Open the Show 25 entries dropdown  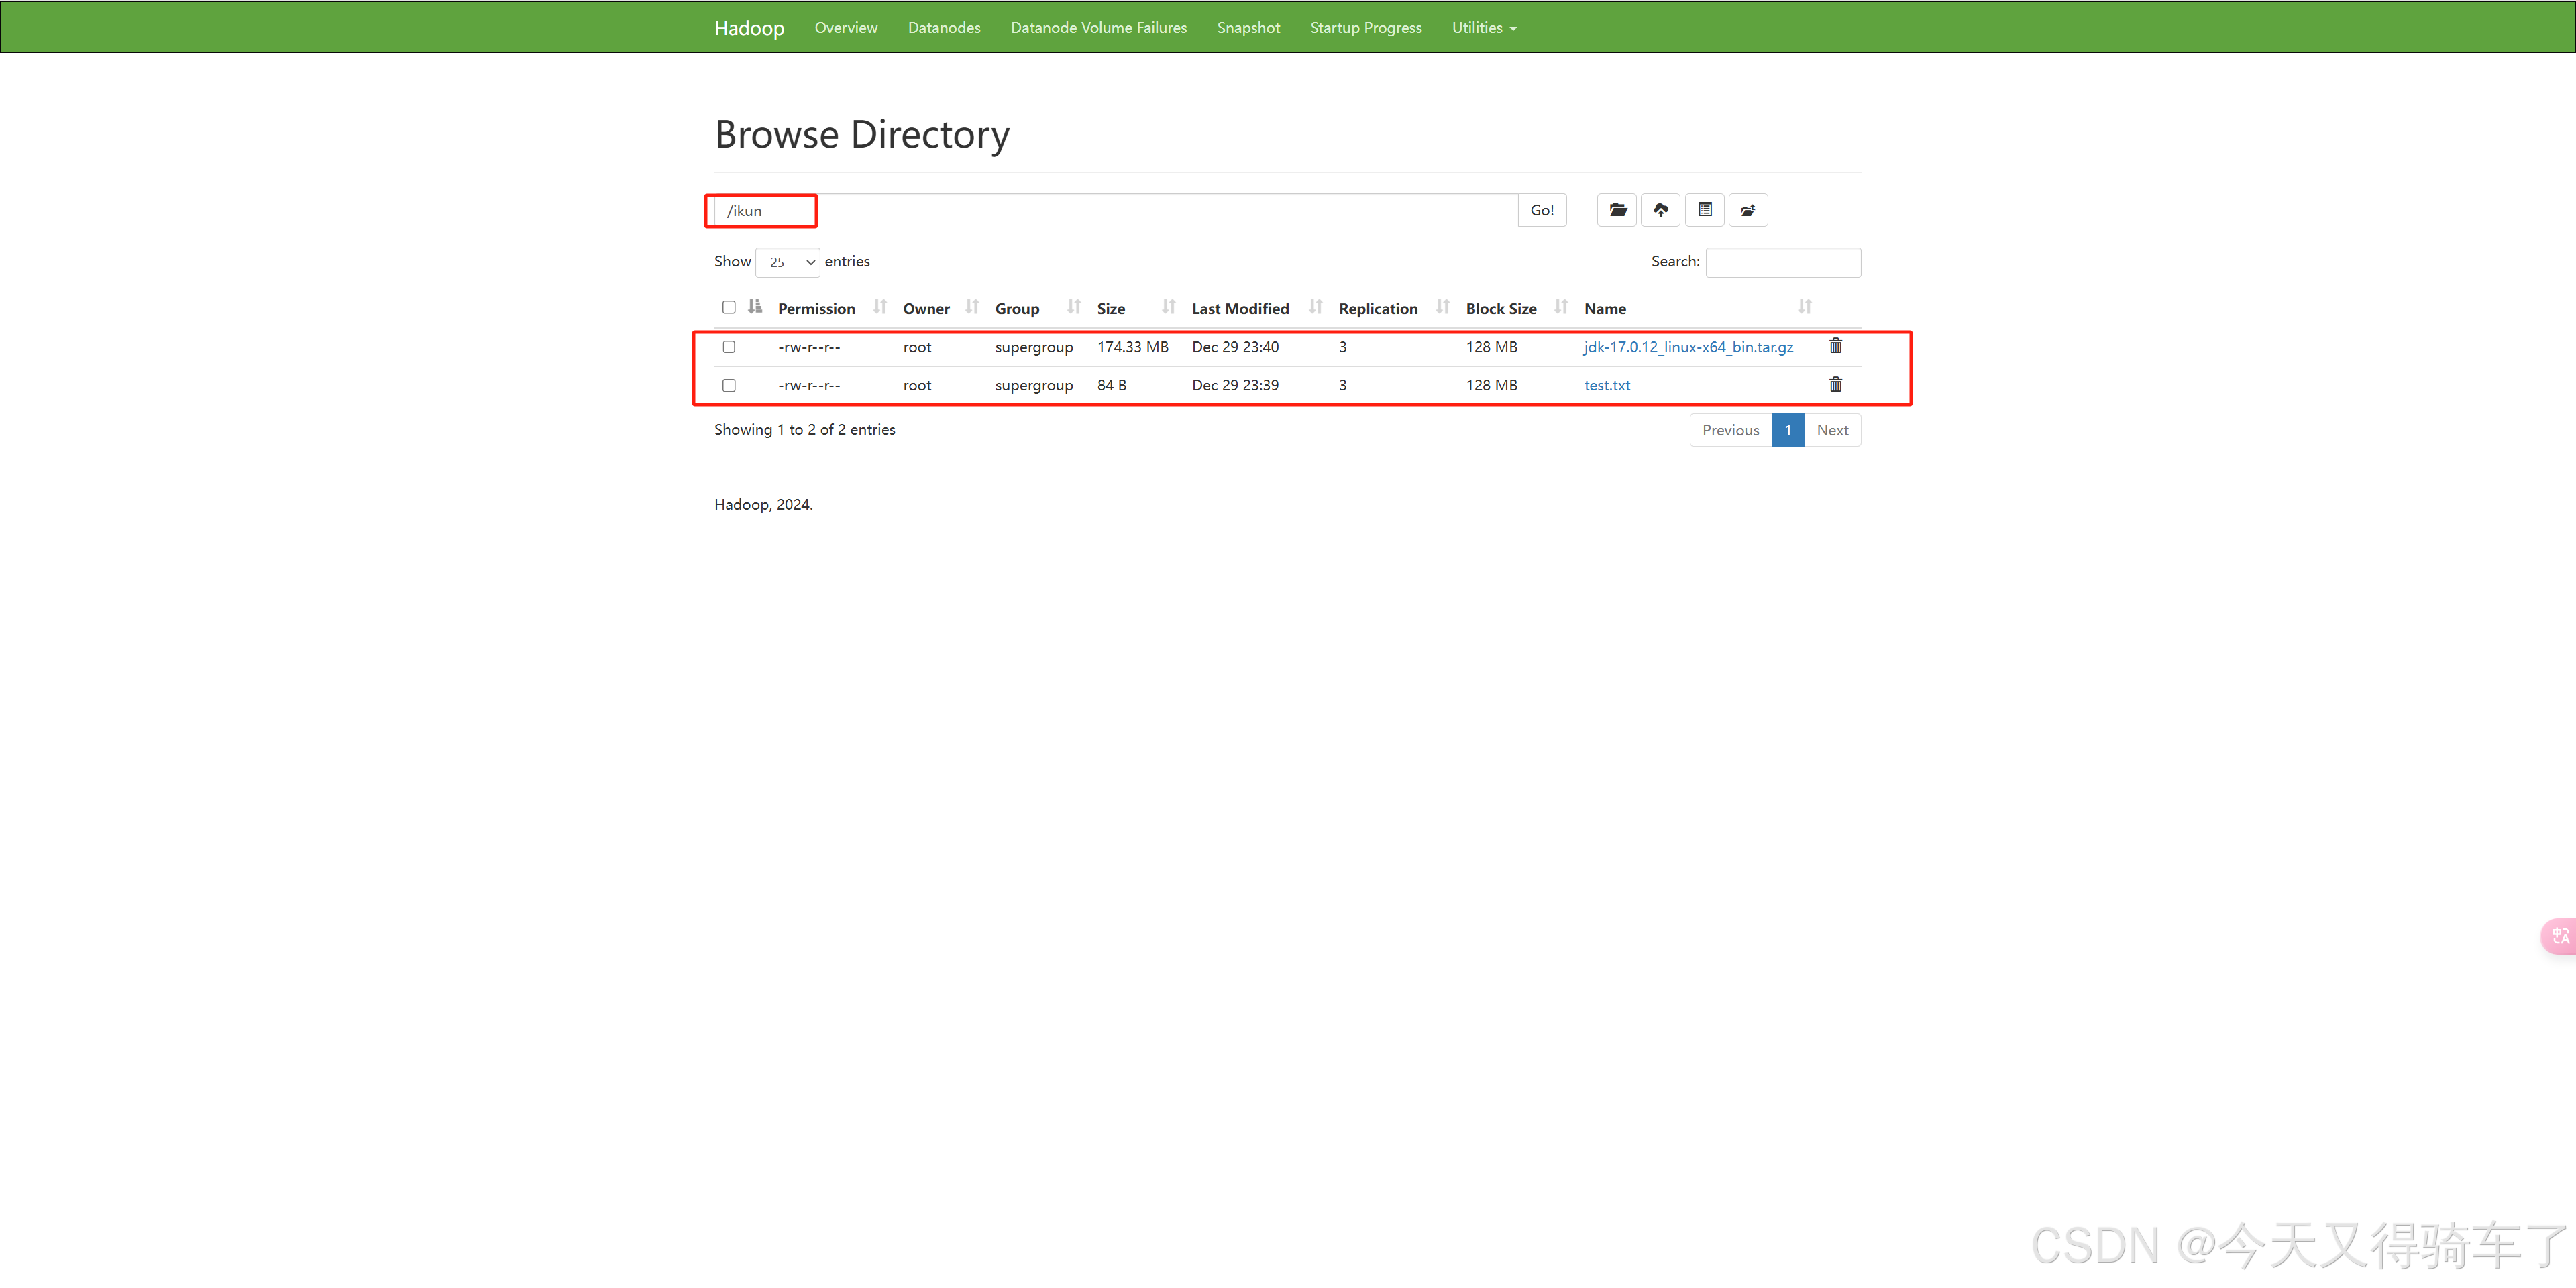[x=788, y=262]
